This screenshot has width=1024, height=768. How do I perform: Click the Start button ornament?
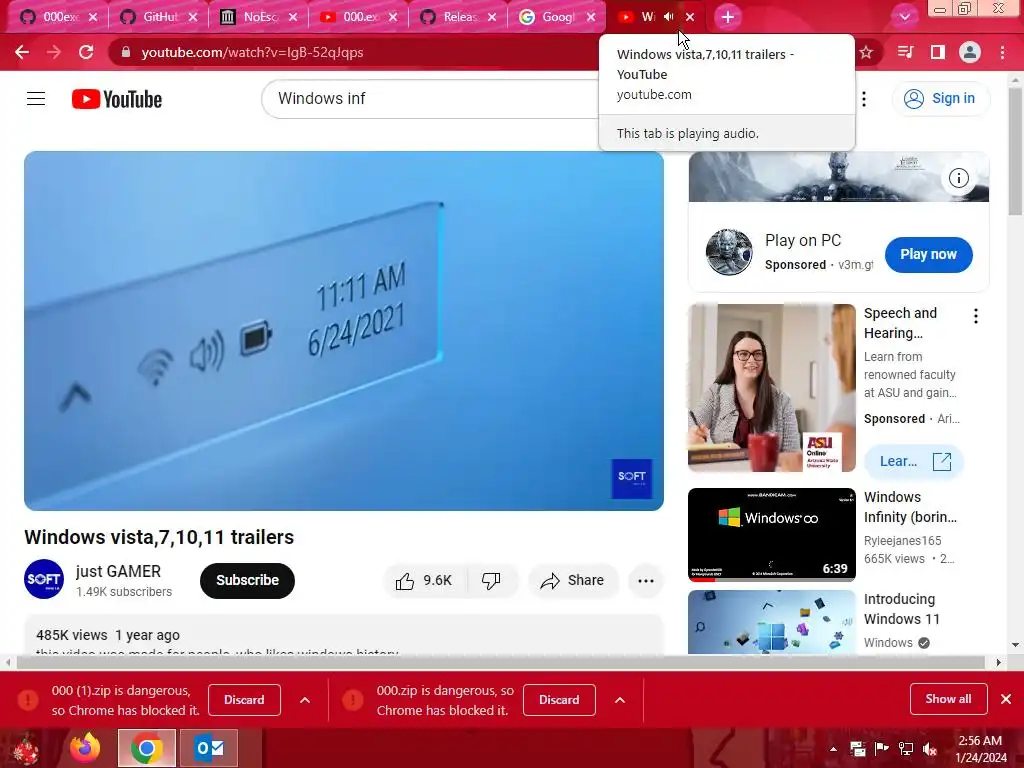[26, 748]
